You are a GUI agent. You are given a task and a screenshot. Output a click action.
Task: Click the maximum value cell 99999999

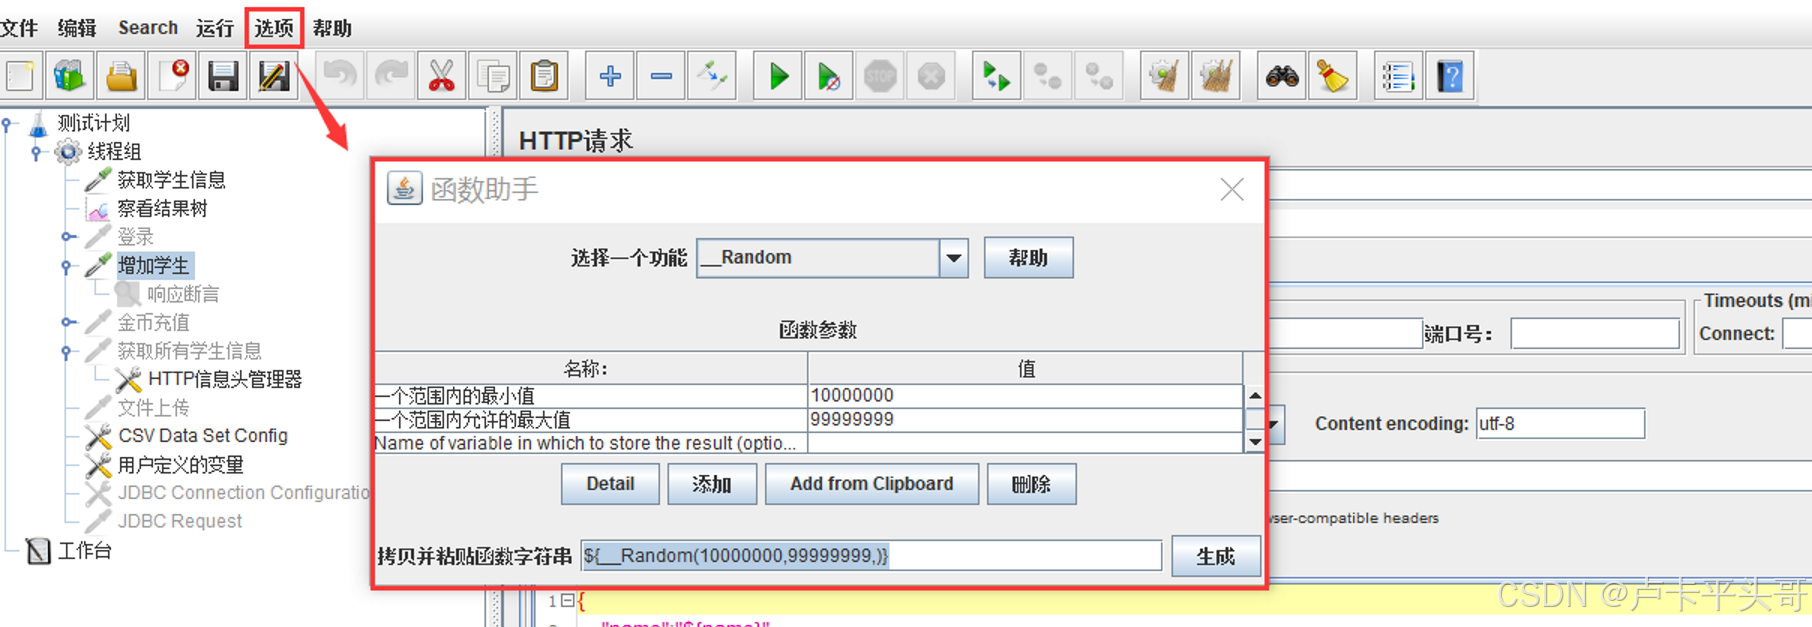[x=1025, y=420]
